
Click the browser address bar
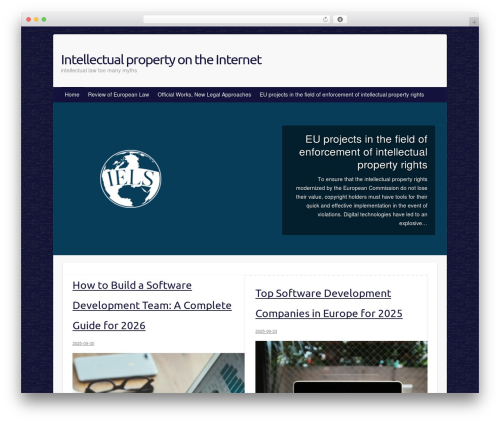tap(237, 19)
